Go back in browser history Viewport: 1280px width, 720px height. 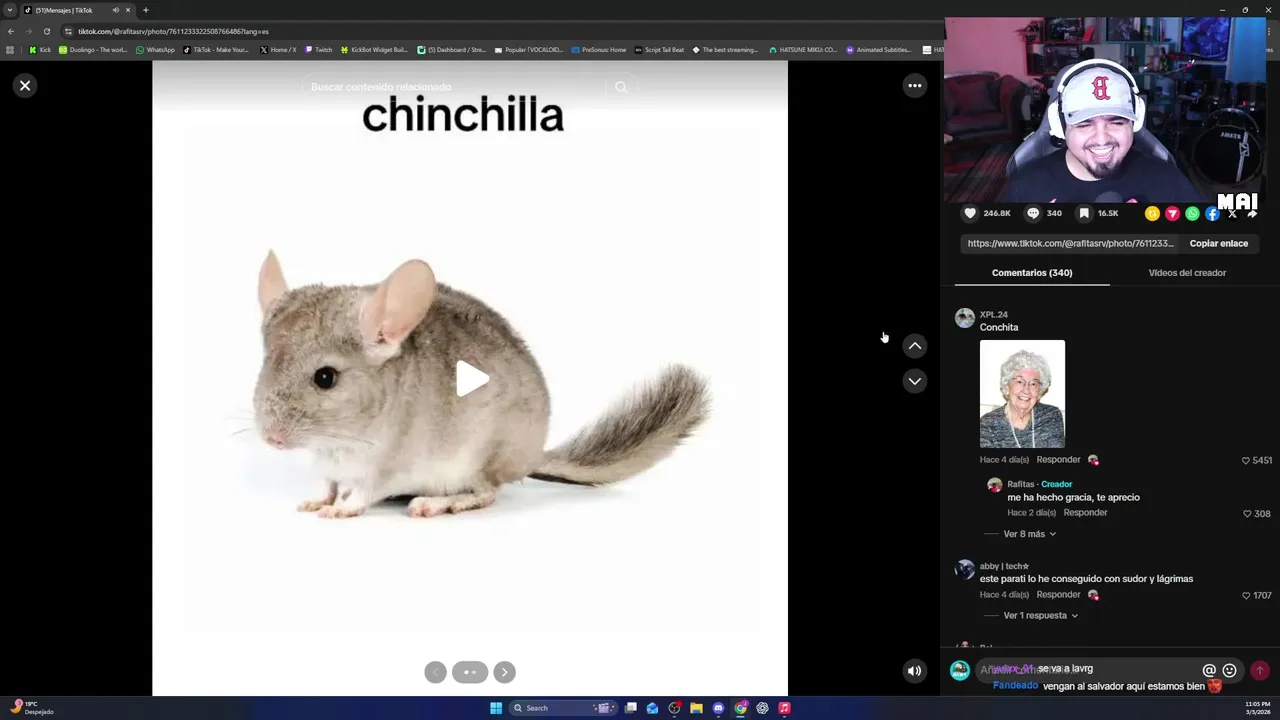point(10,31)
